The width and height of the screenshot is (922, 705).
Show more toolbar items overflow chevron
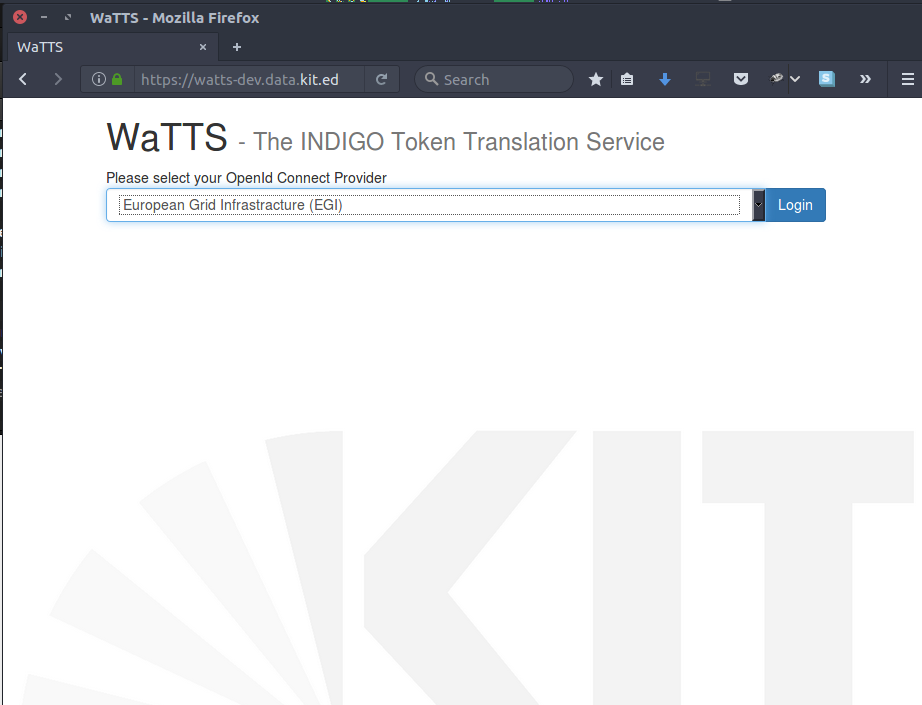[x=865, y=79]
